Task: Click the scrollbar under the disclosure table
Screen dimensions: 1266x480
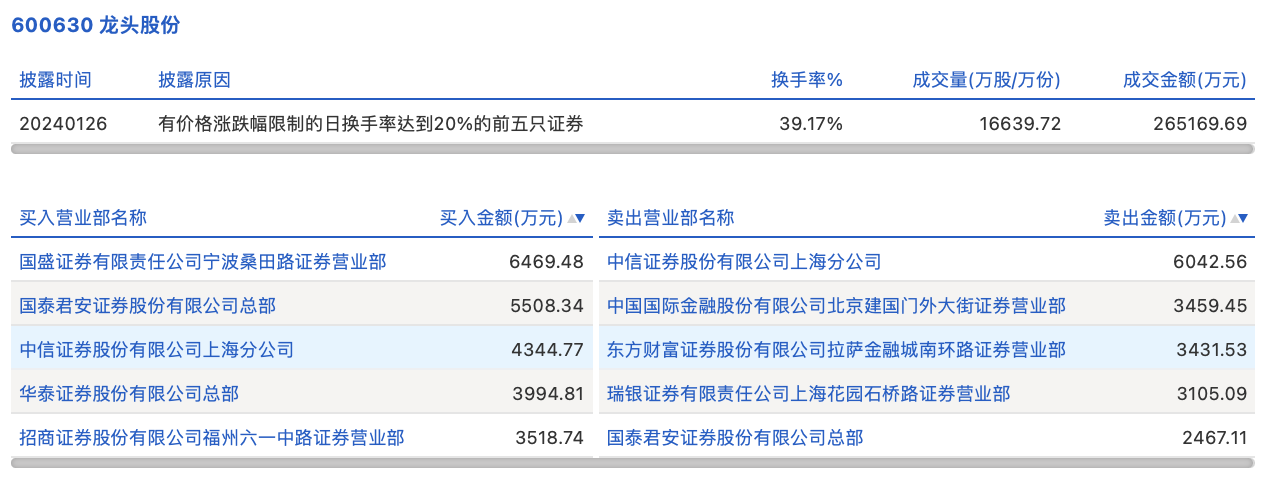Action: [x=632, y=148]
